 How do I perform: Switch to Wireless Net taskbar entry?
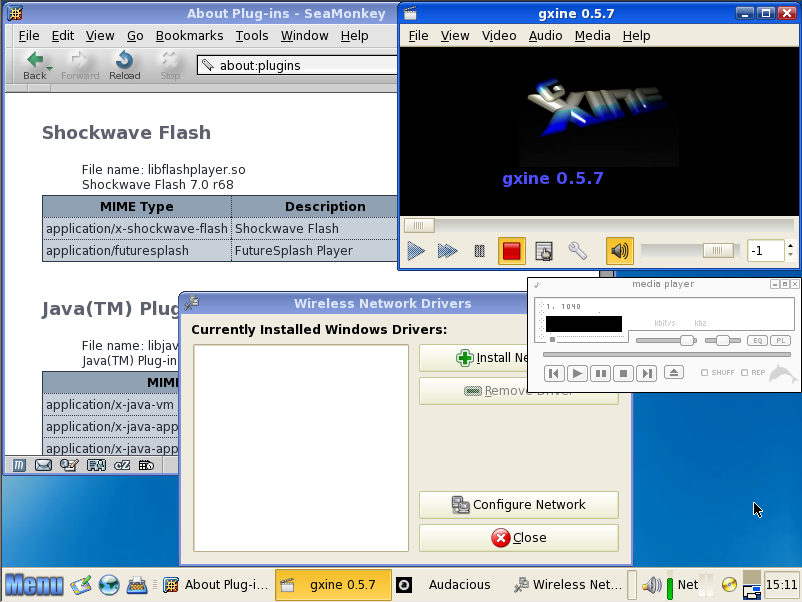click(x=568, y=585)
